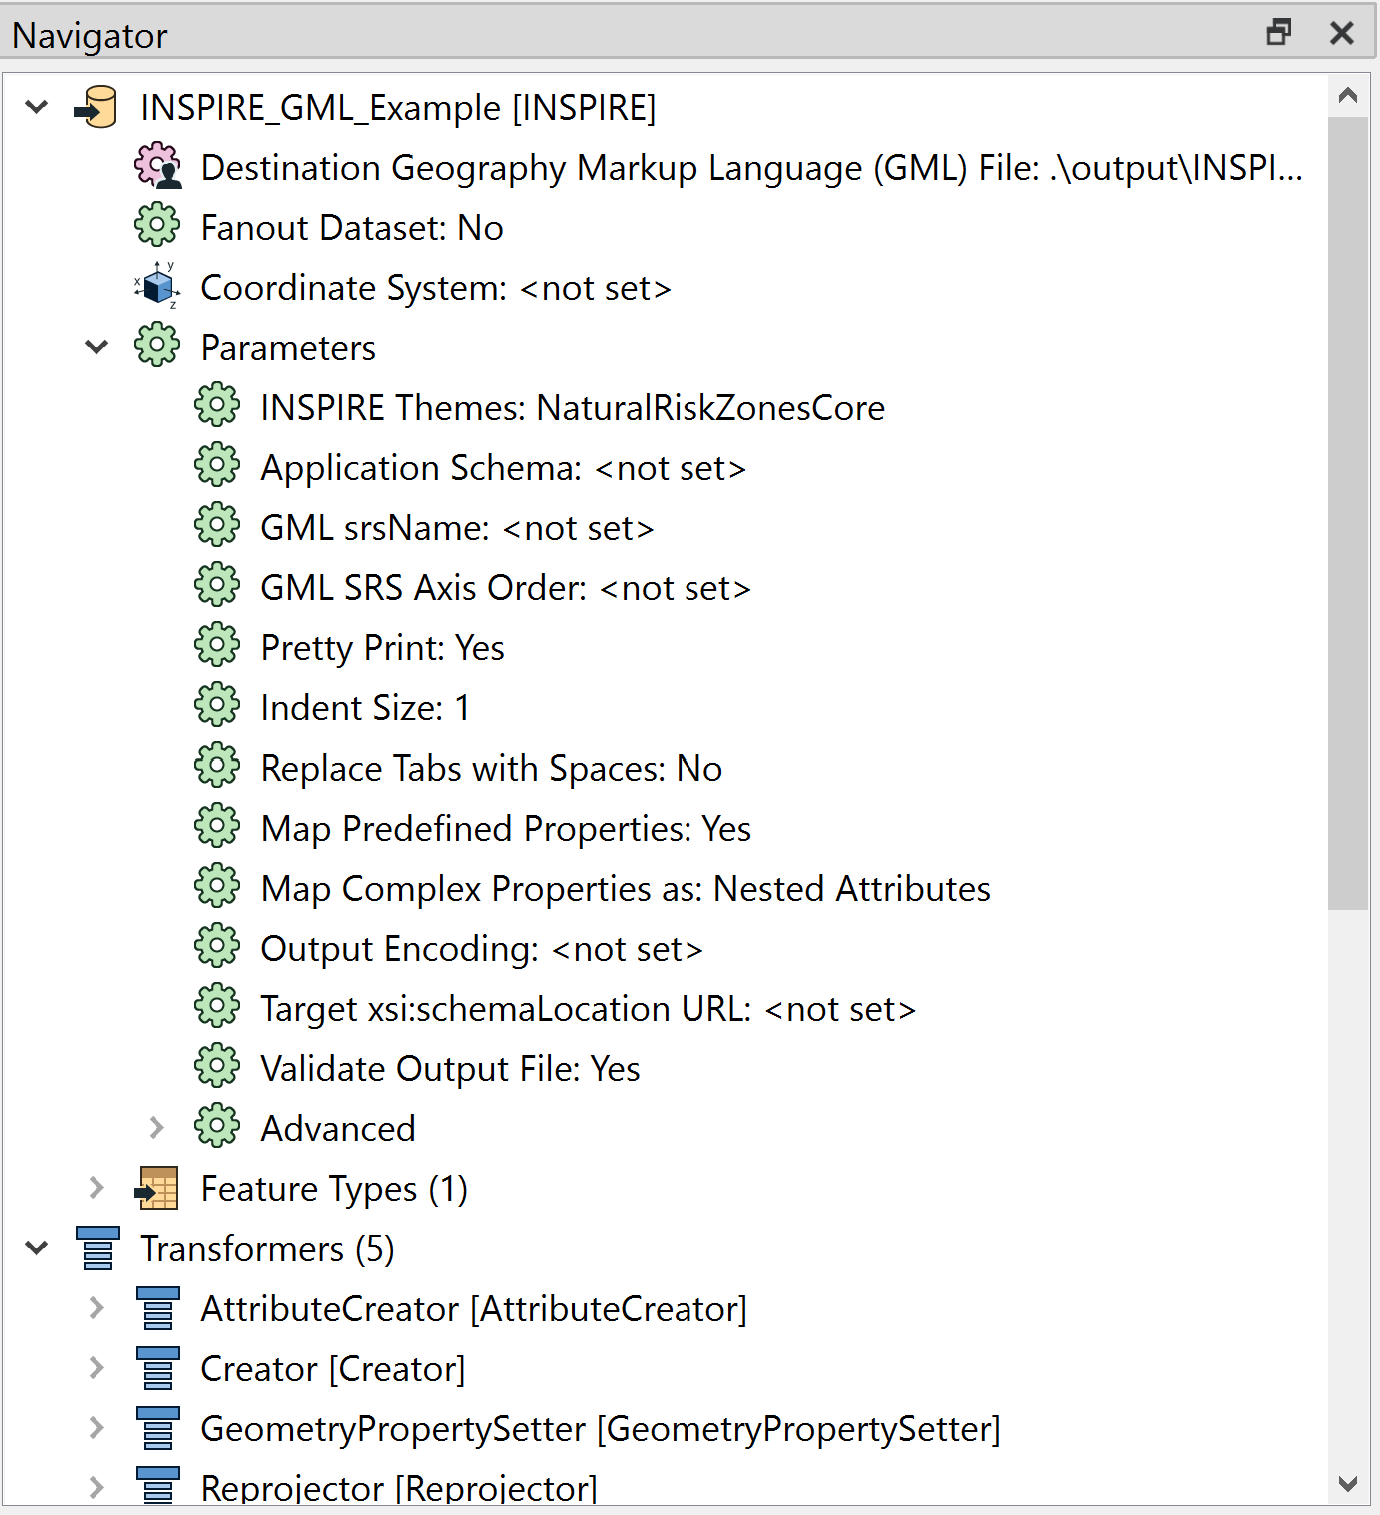
Task: Expand the GeometryPropertySetter transformer
Action: pos(97,1428)
